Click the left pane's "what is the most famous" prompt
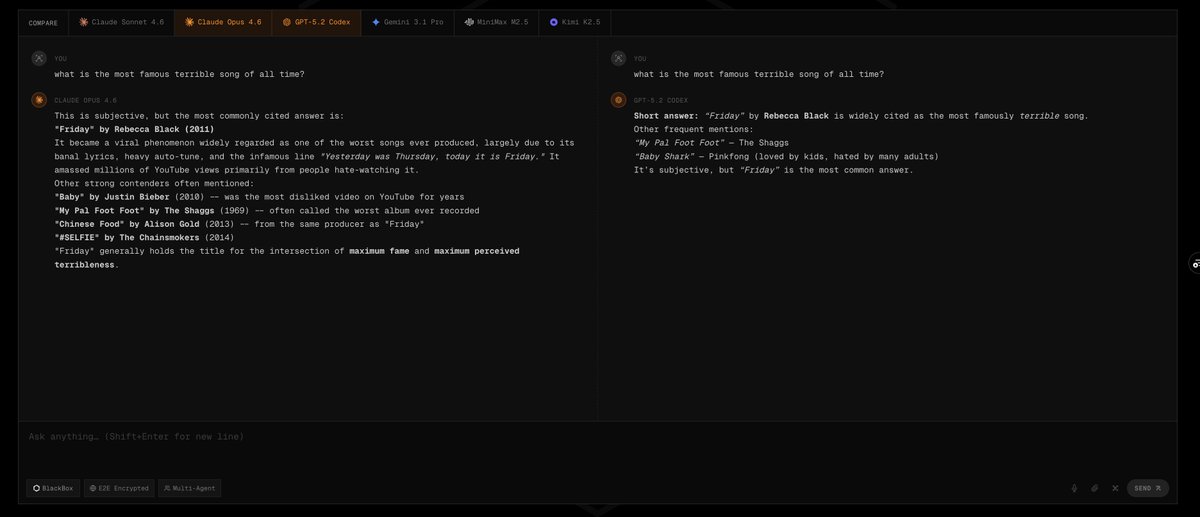Viewport: 1200px width, 517px height. coord(179,74)
